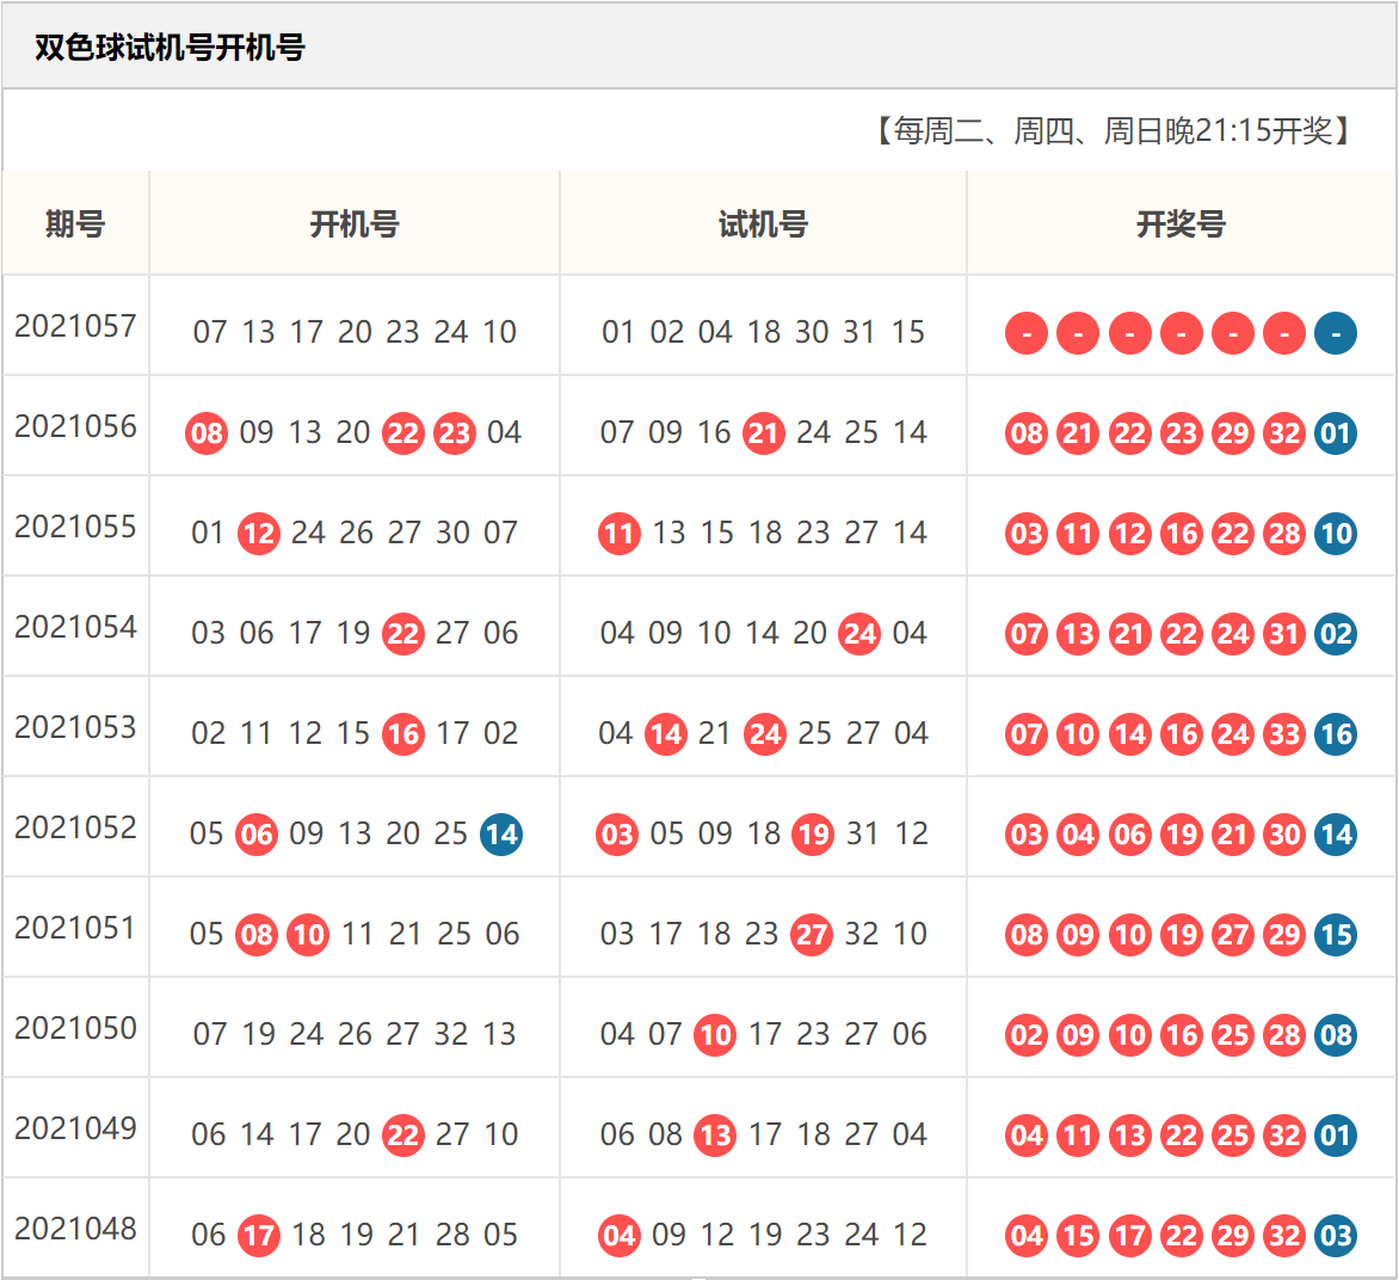The width and height of the screenshot is (1399, 1280).
Task: Click issue number 2021052
Action: [x=75, y=827]
